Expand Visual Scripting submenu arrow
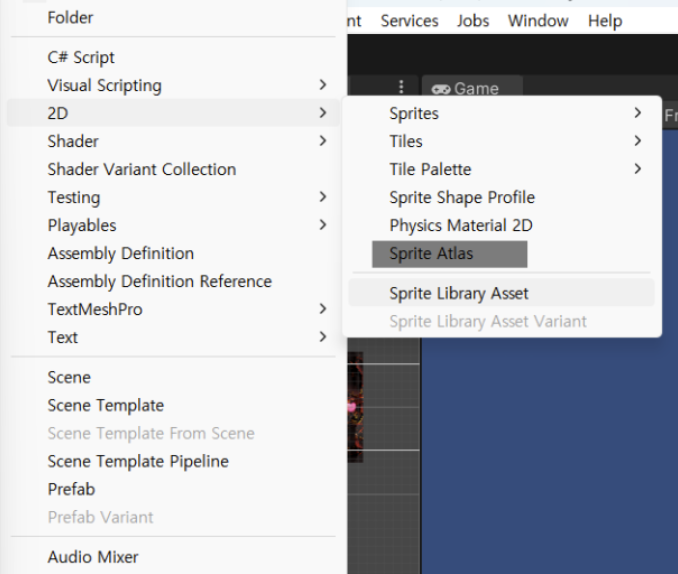 (x=323, y=85)
